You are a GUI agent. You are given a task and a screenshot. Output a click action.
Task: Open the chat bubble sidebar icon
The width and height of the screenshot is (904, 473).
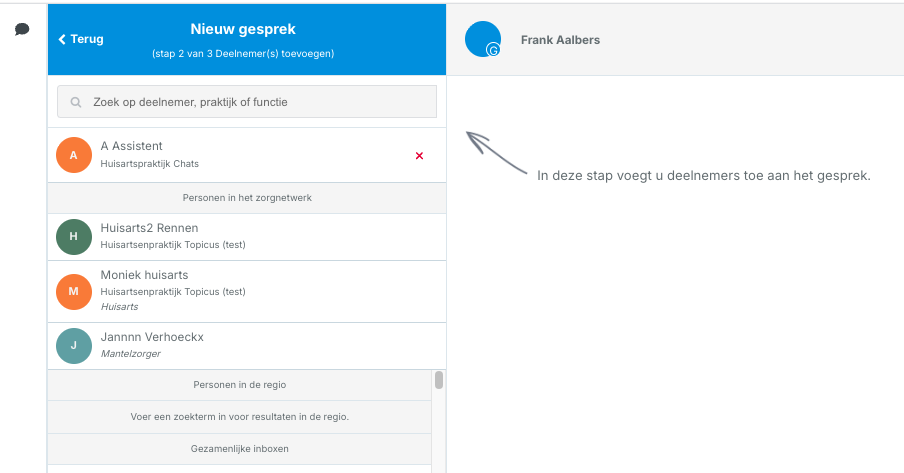click(x=22, y=29)
